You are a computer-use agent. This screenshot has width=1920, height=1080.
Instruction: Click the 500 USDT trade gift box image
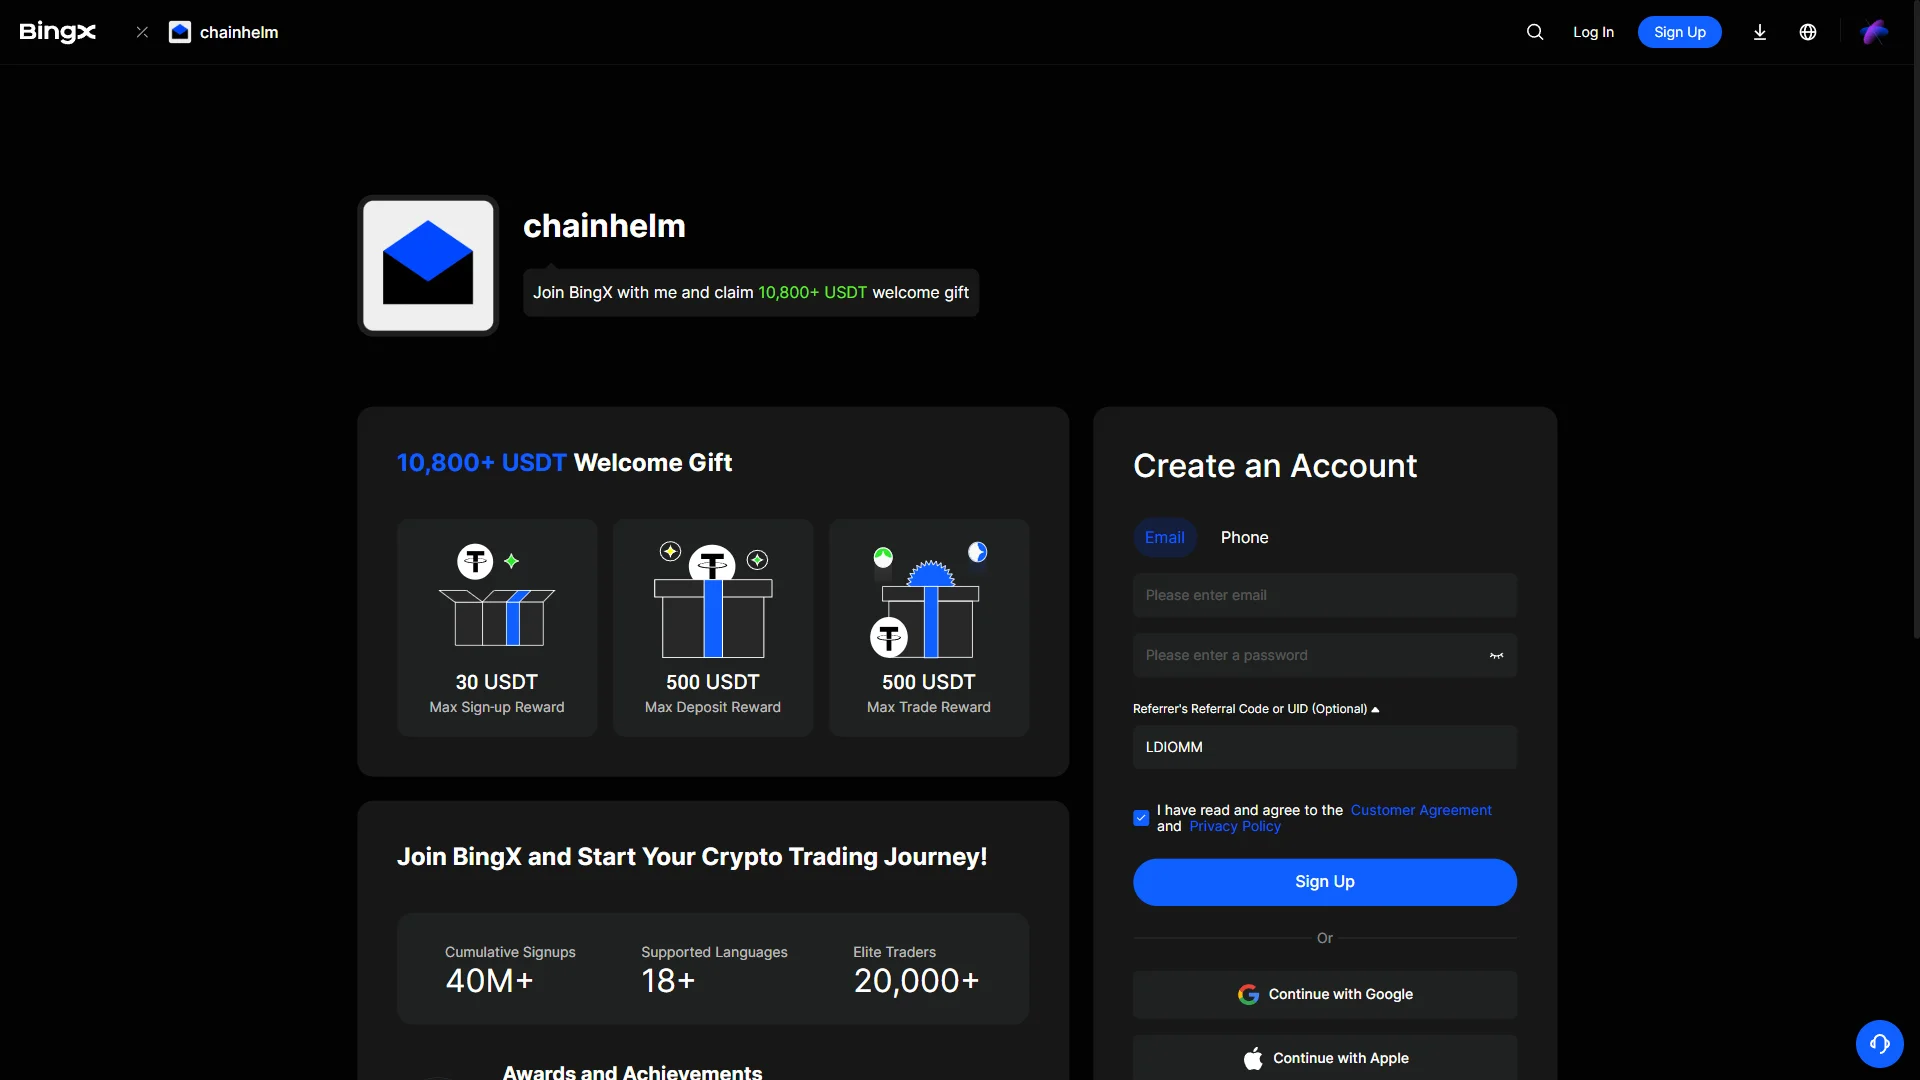tap(929, 600)
